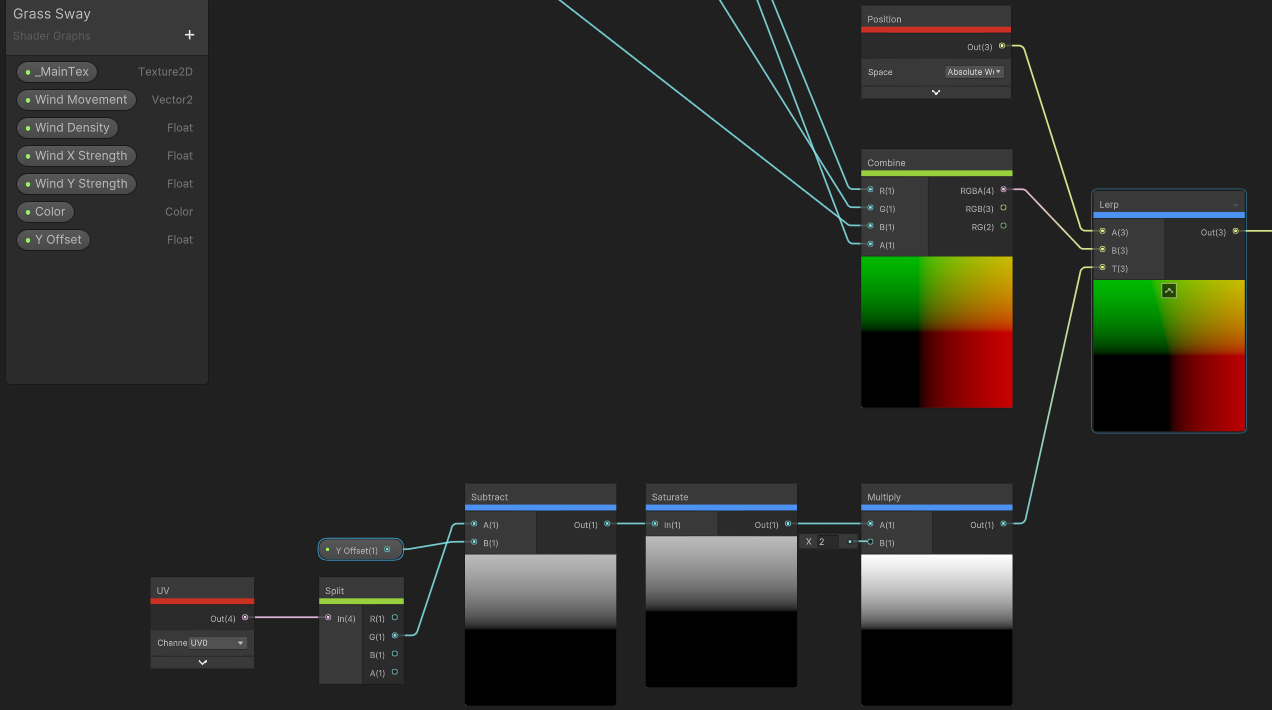Click the Combine RG(2) output port
Image resolution: width=1272 pixels, height=710 pixels.
tap(1003, 226)
